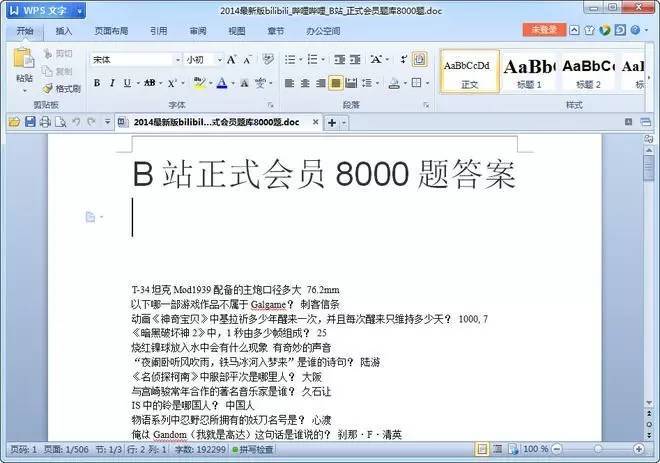Click zoom out minus button in status bar
Image resolution: width=660 pixels, height=463 pixels.
click(x=556, y=449)
